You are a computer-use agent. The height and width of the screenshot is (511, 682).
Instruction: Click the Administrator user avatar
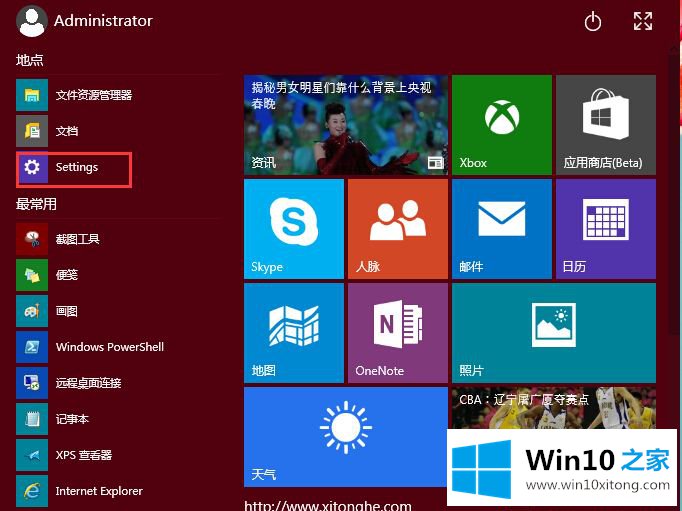(x=31, y=21)
